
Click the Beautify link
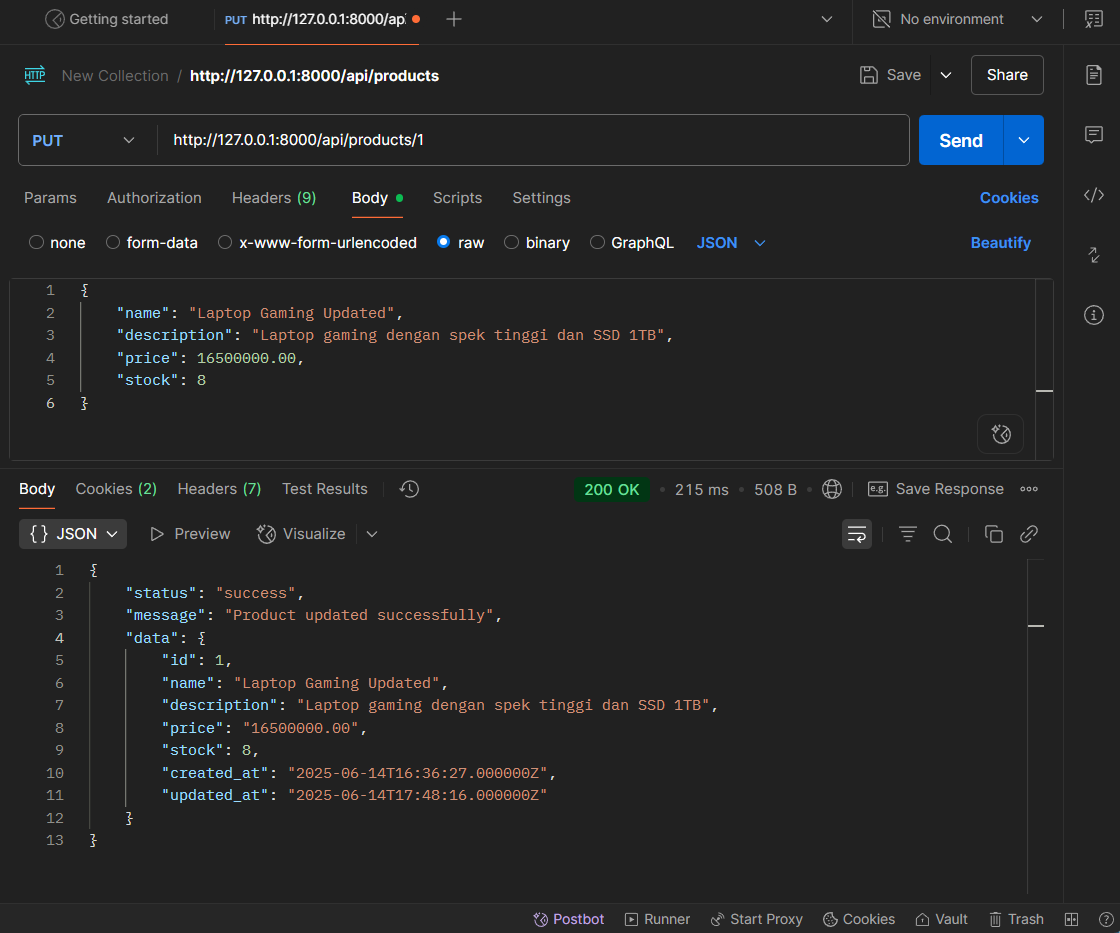pyautogui.click(x=1000, y=243)
